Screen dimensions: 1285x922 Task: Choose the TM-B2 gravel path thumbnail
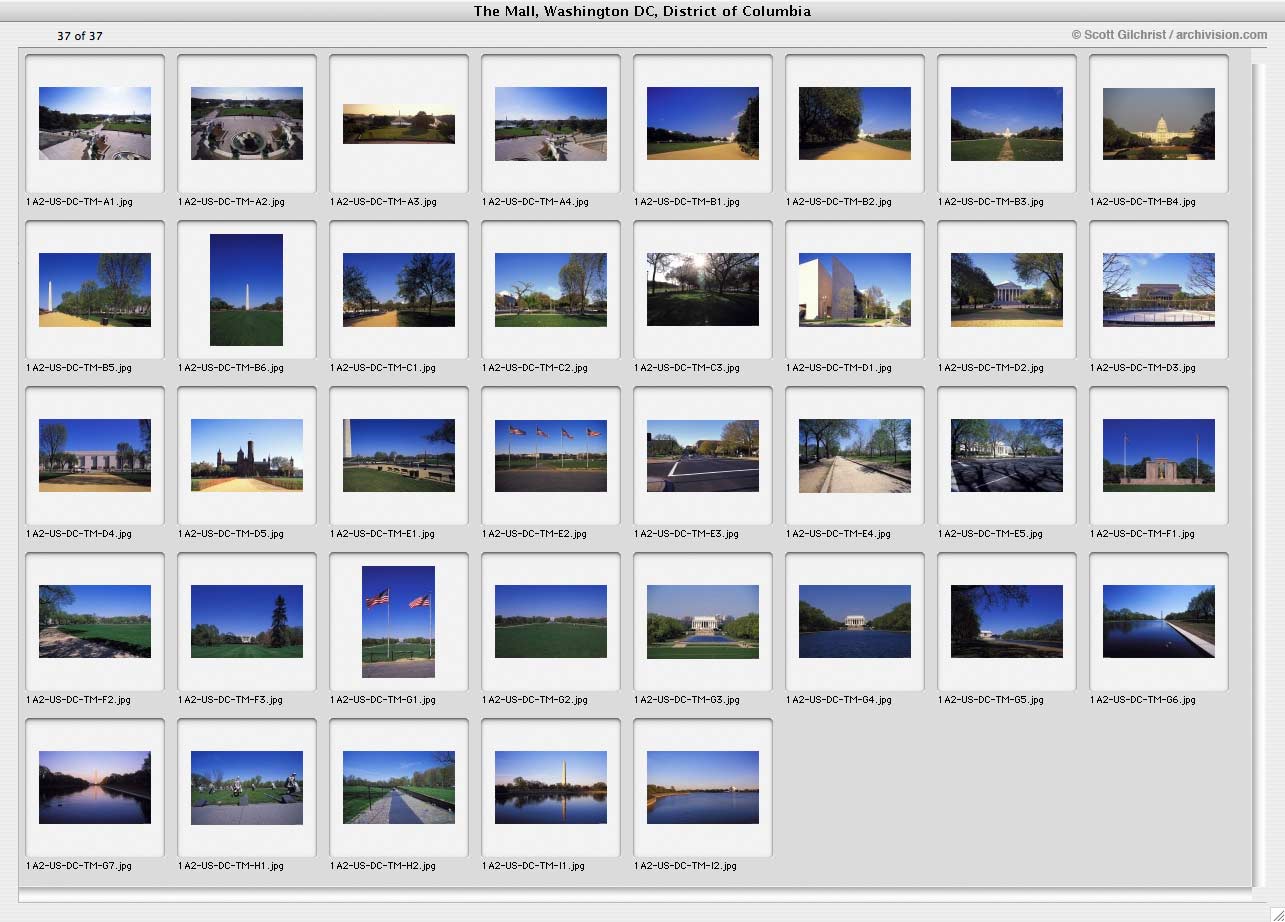pos(855,123)
